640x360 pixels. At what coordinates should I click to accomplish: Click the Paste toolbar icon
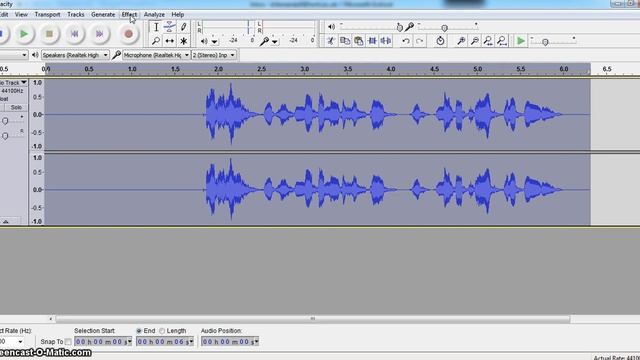point(358,41)
